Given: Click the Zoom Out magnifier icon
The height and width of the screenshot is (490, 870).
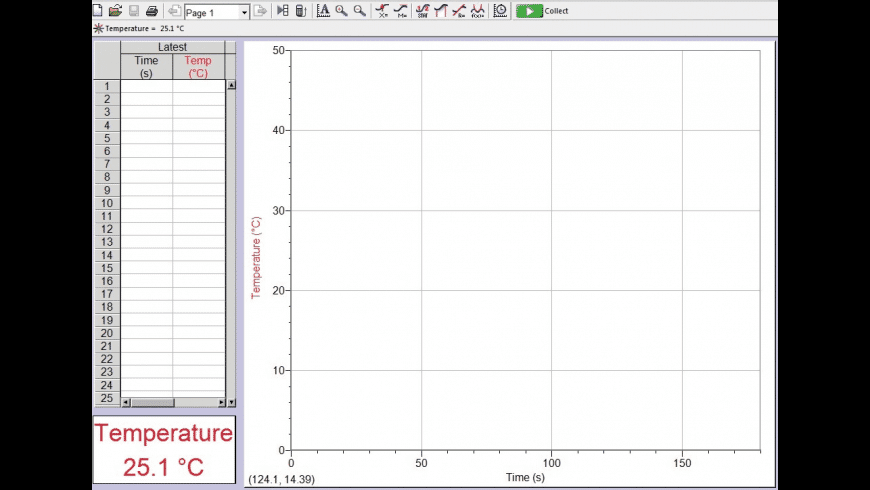Looking at the screenshot, I should 359,11.
